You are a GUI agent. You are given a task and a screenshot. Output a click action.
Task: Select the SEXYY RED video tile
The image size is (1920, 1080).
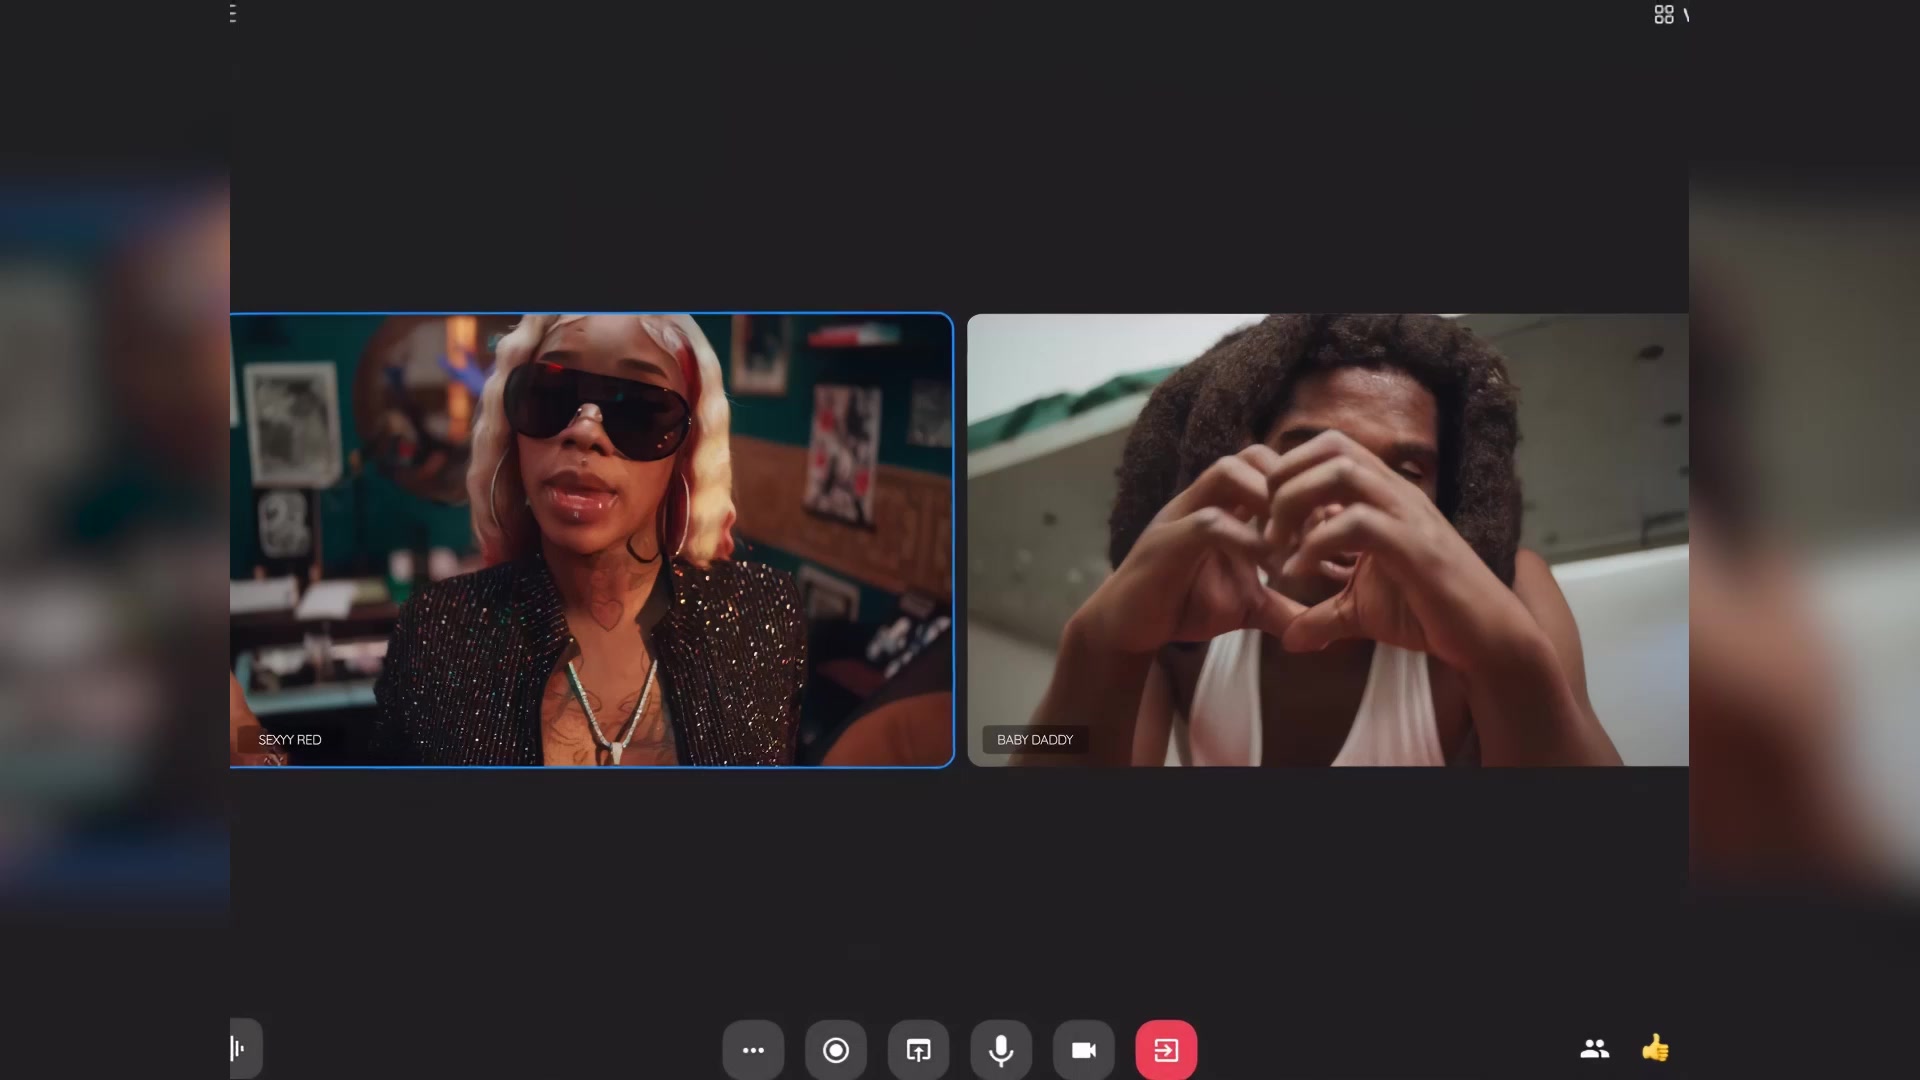[592, 540]
